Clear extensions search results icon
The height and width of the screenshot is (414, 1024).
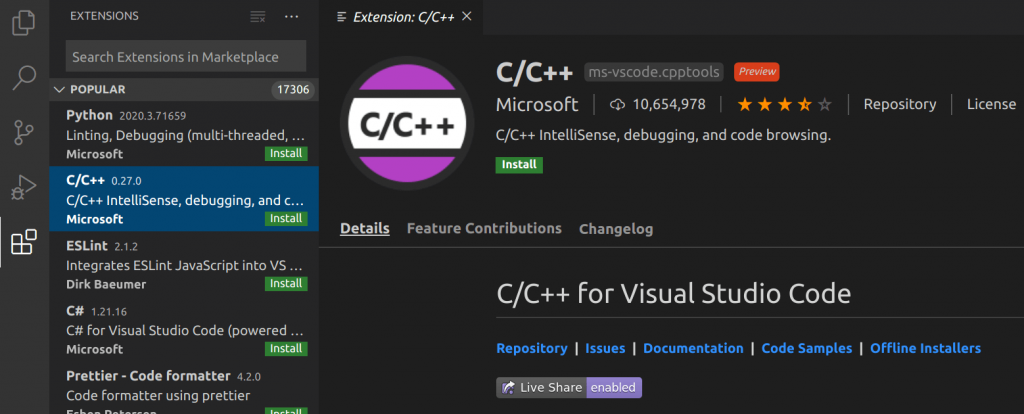pos(258,17)
